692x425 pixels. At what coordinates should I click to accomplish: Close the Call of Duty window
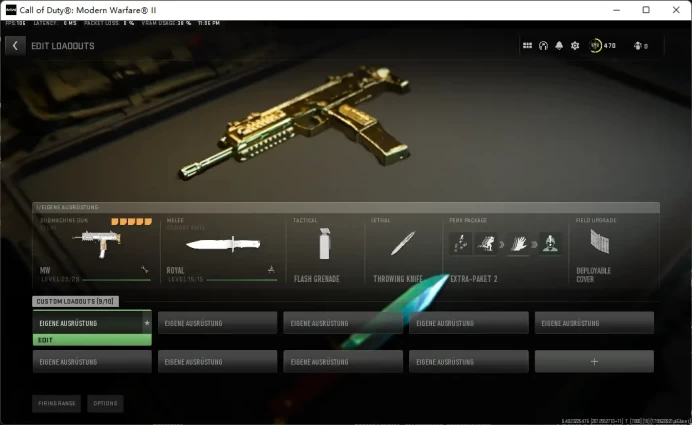[676, 10]
